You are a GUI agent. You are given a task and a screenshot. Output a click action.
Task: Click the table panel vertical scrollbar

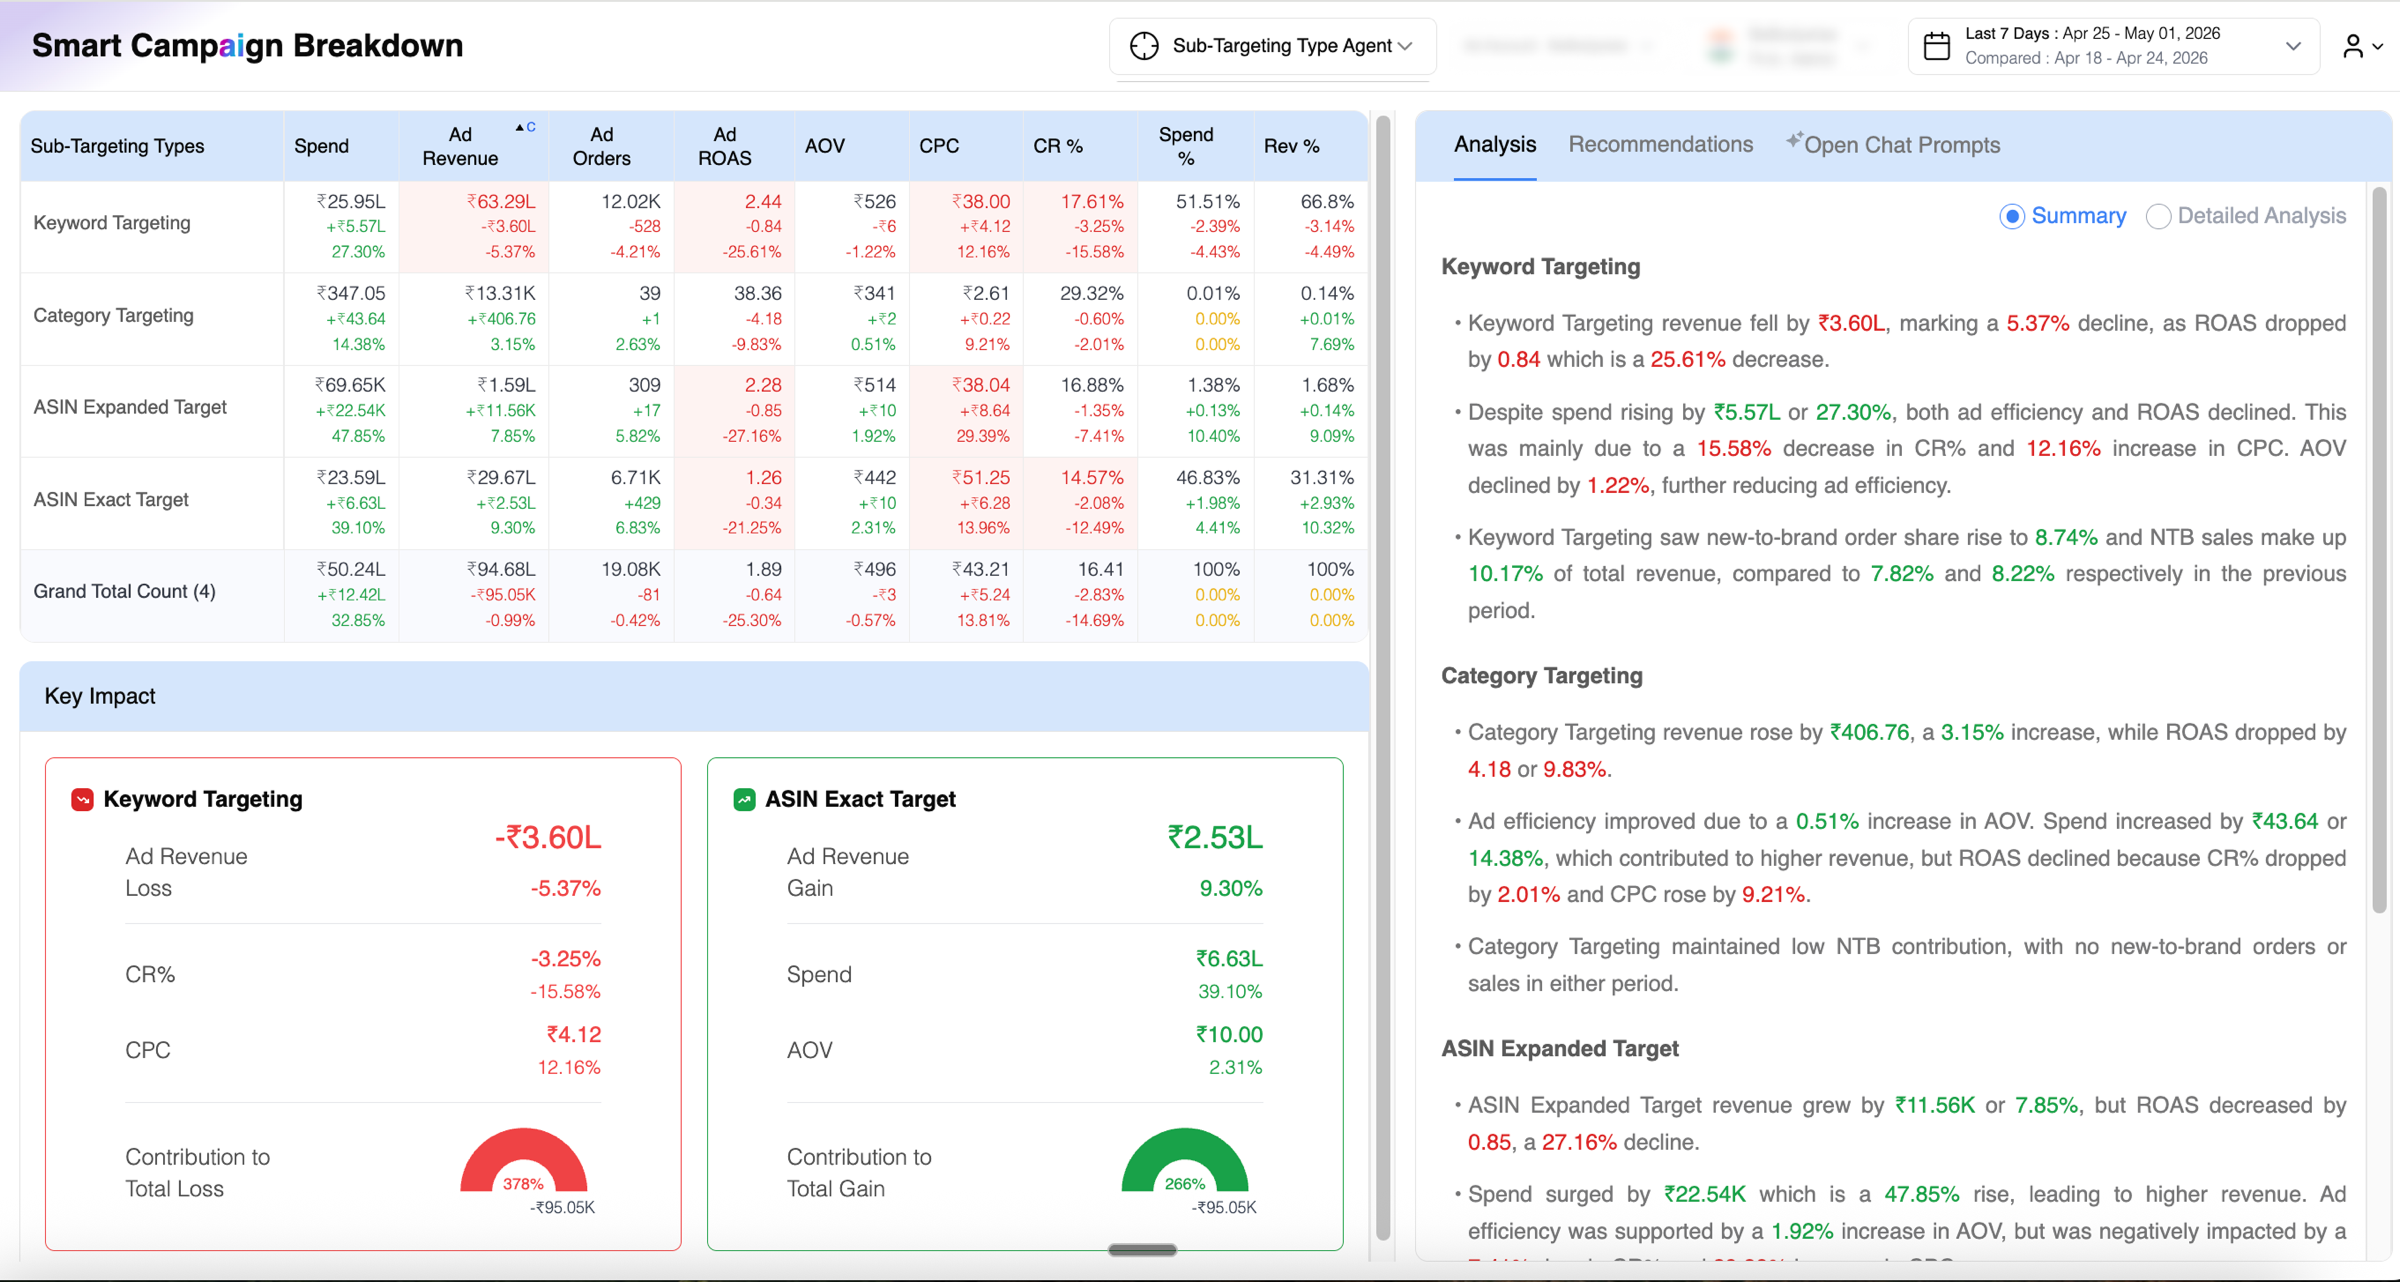tap(1384, 677)
